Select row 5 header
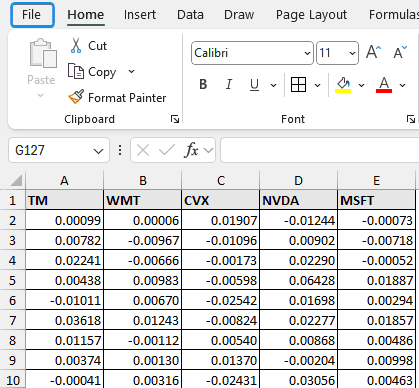This screenshot has width=419, height=388. click(x=12, y=280)
